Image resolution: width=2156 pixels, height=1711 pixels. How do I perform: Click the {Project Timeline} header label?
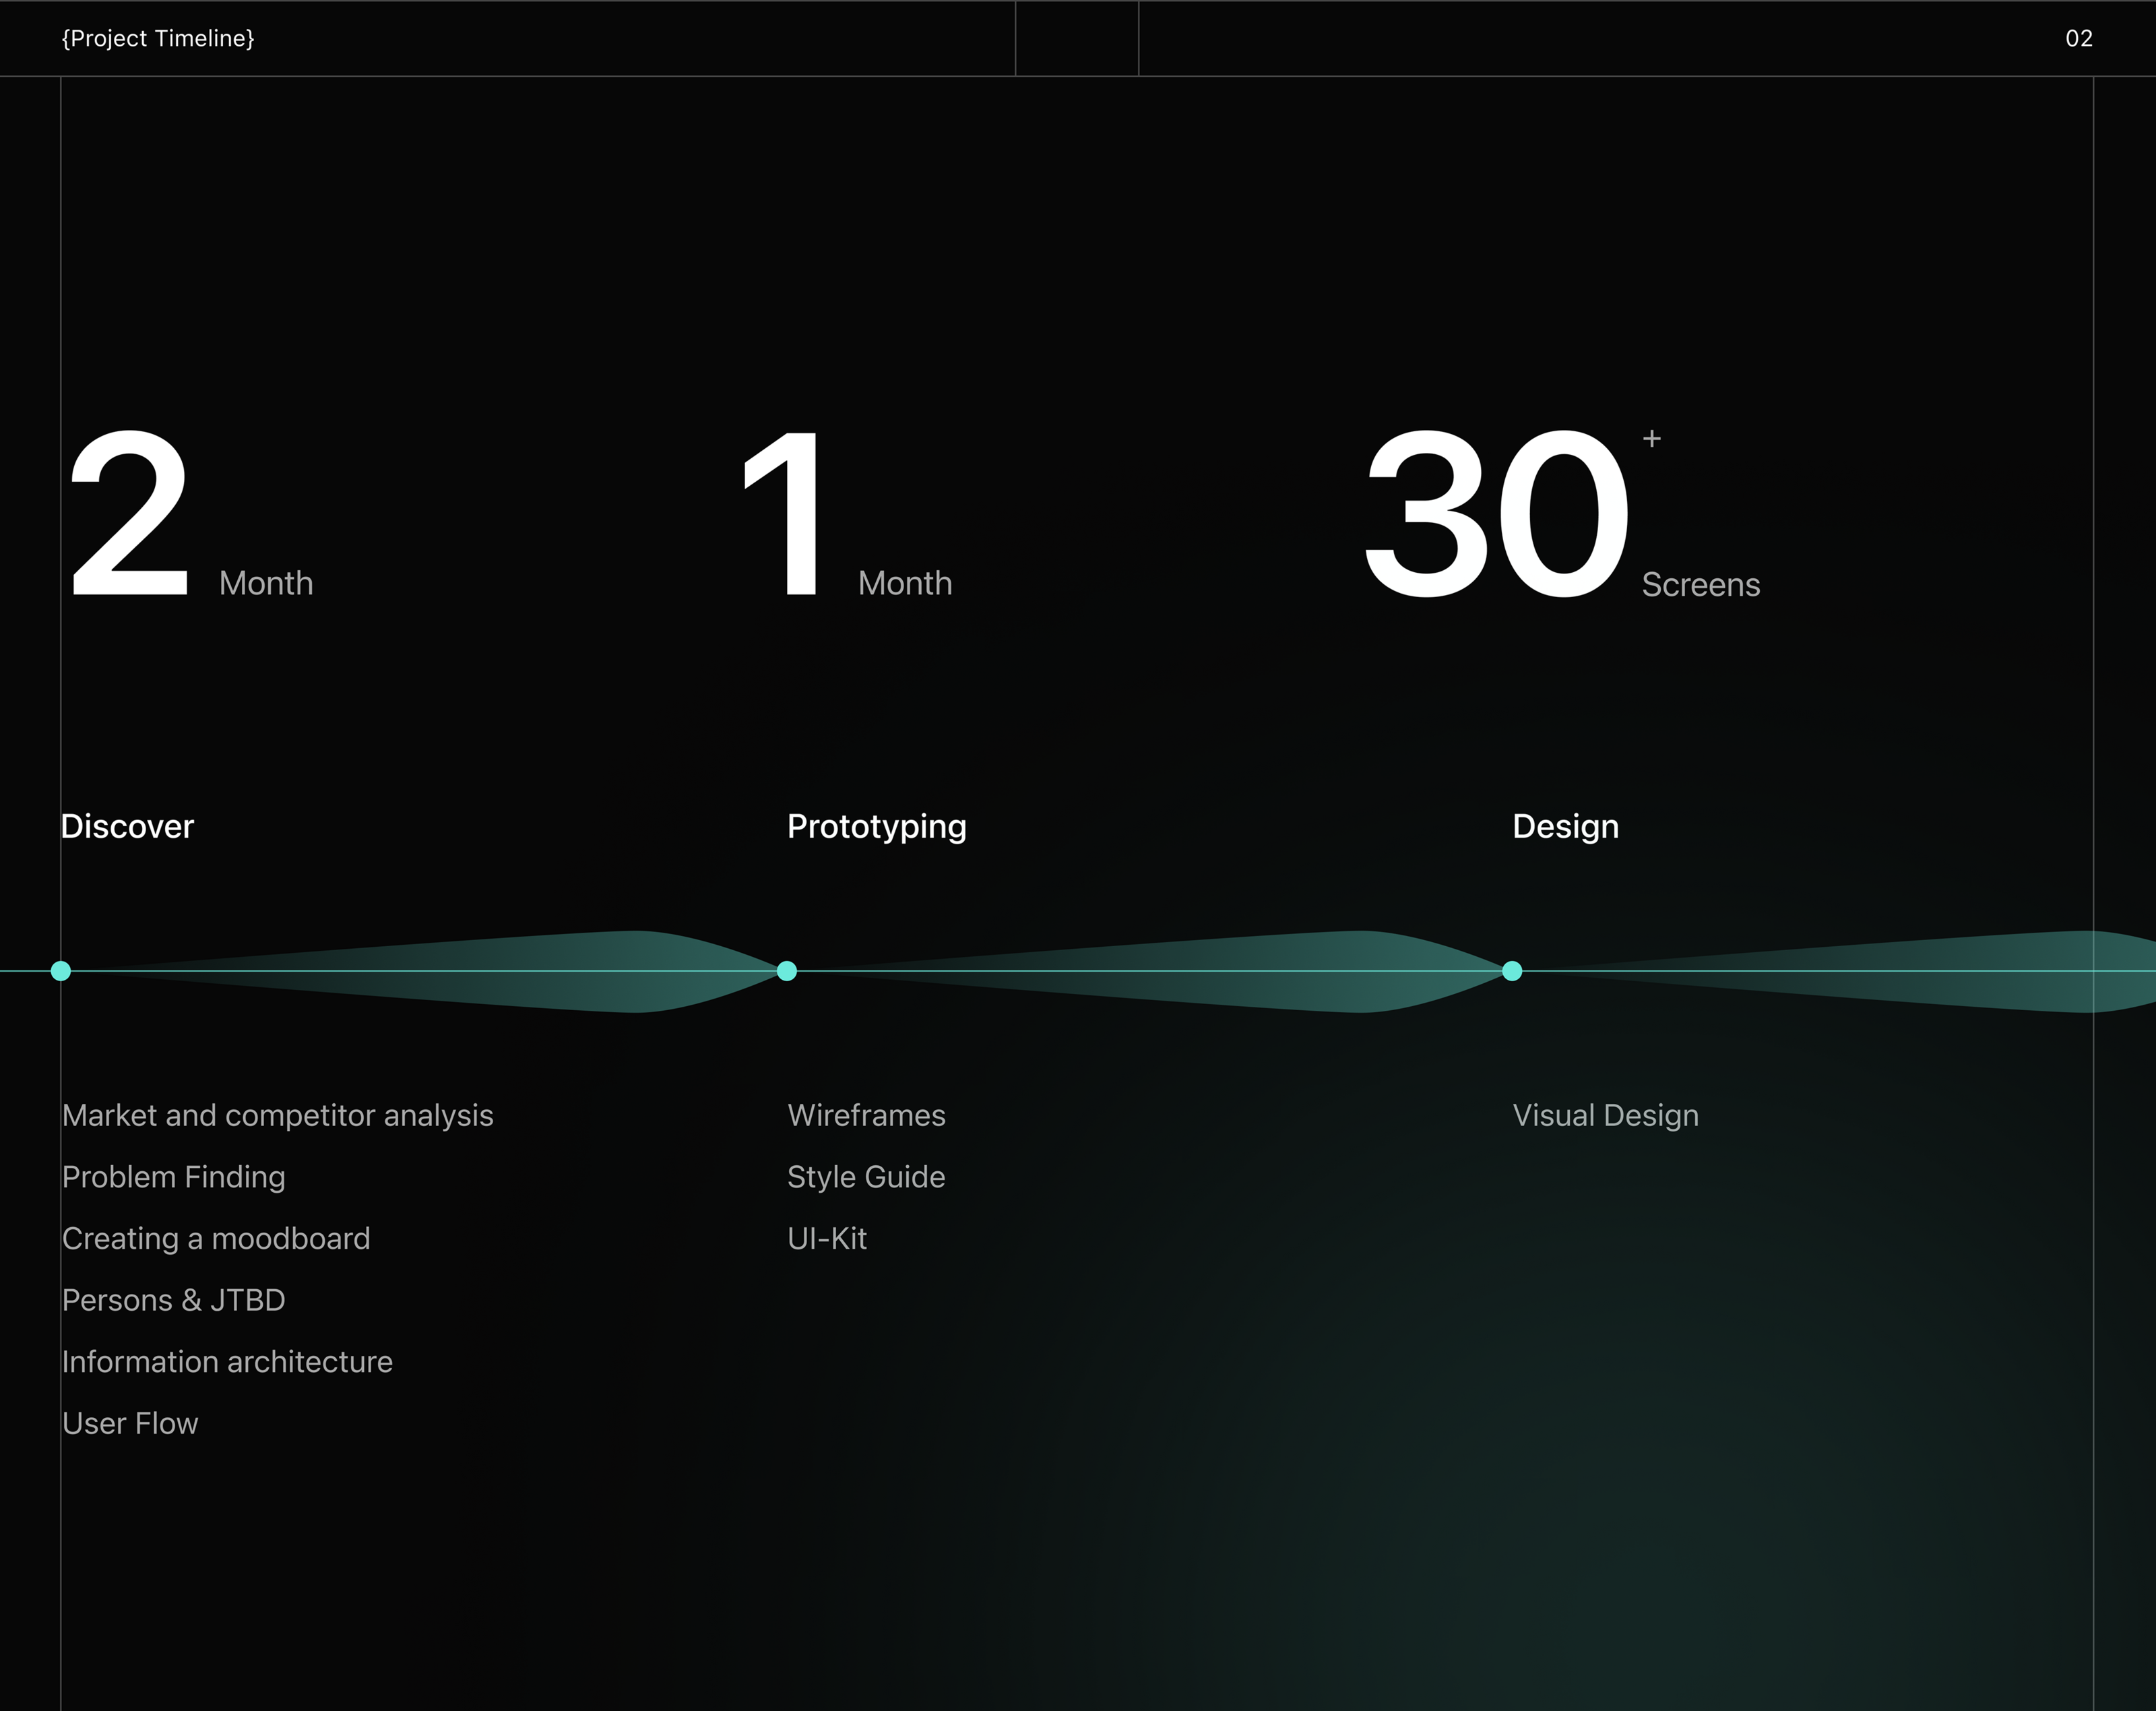click(158, 39)
